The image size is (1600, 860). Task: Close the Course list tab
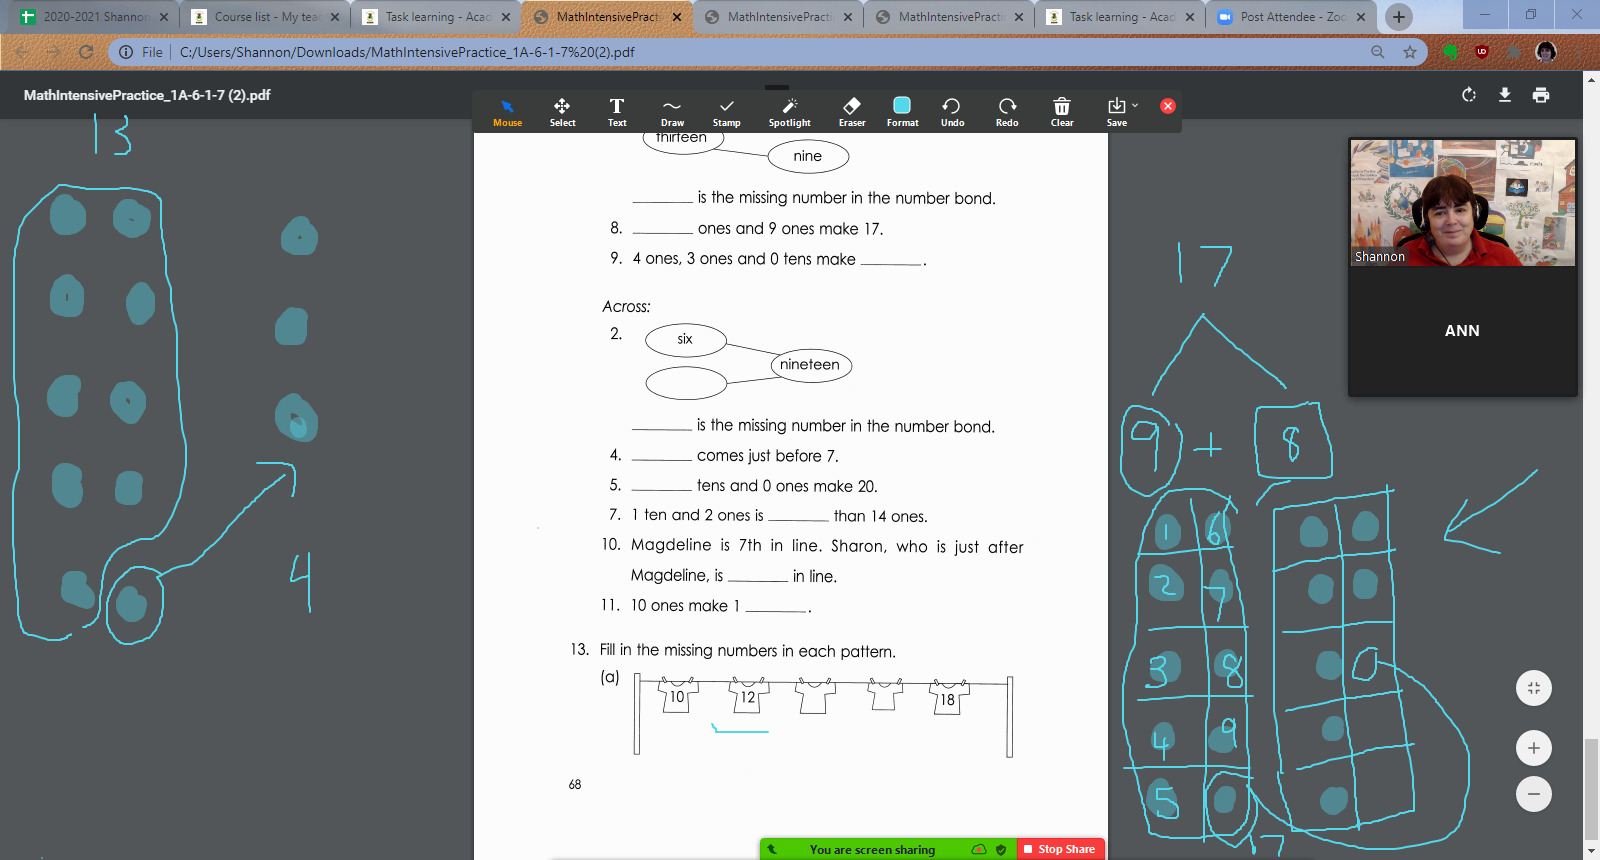(x=335, y=17)
